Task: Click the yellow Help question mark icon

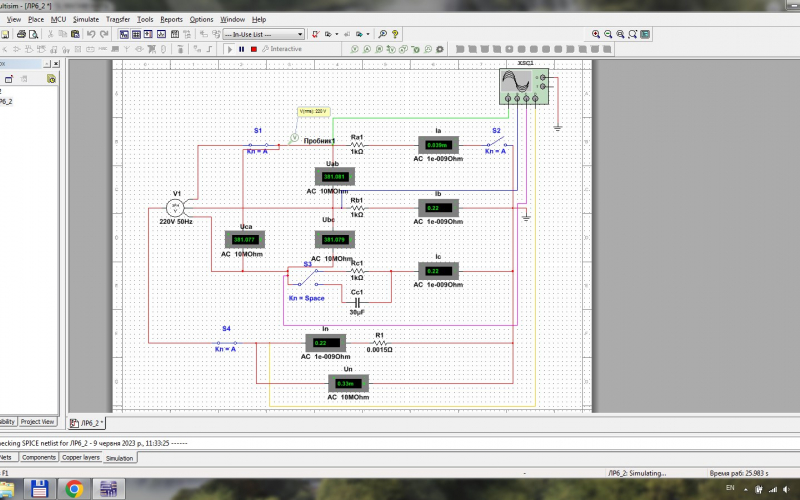Action: click(x=395, y=34)
